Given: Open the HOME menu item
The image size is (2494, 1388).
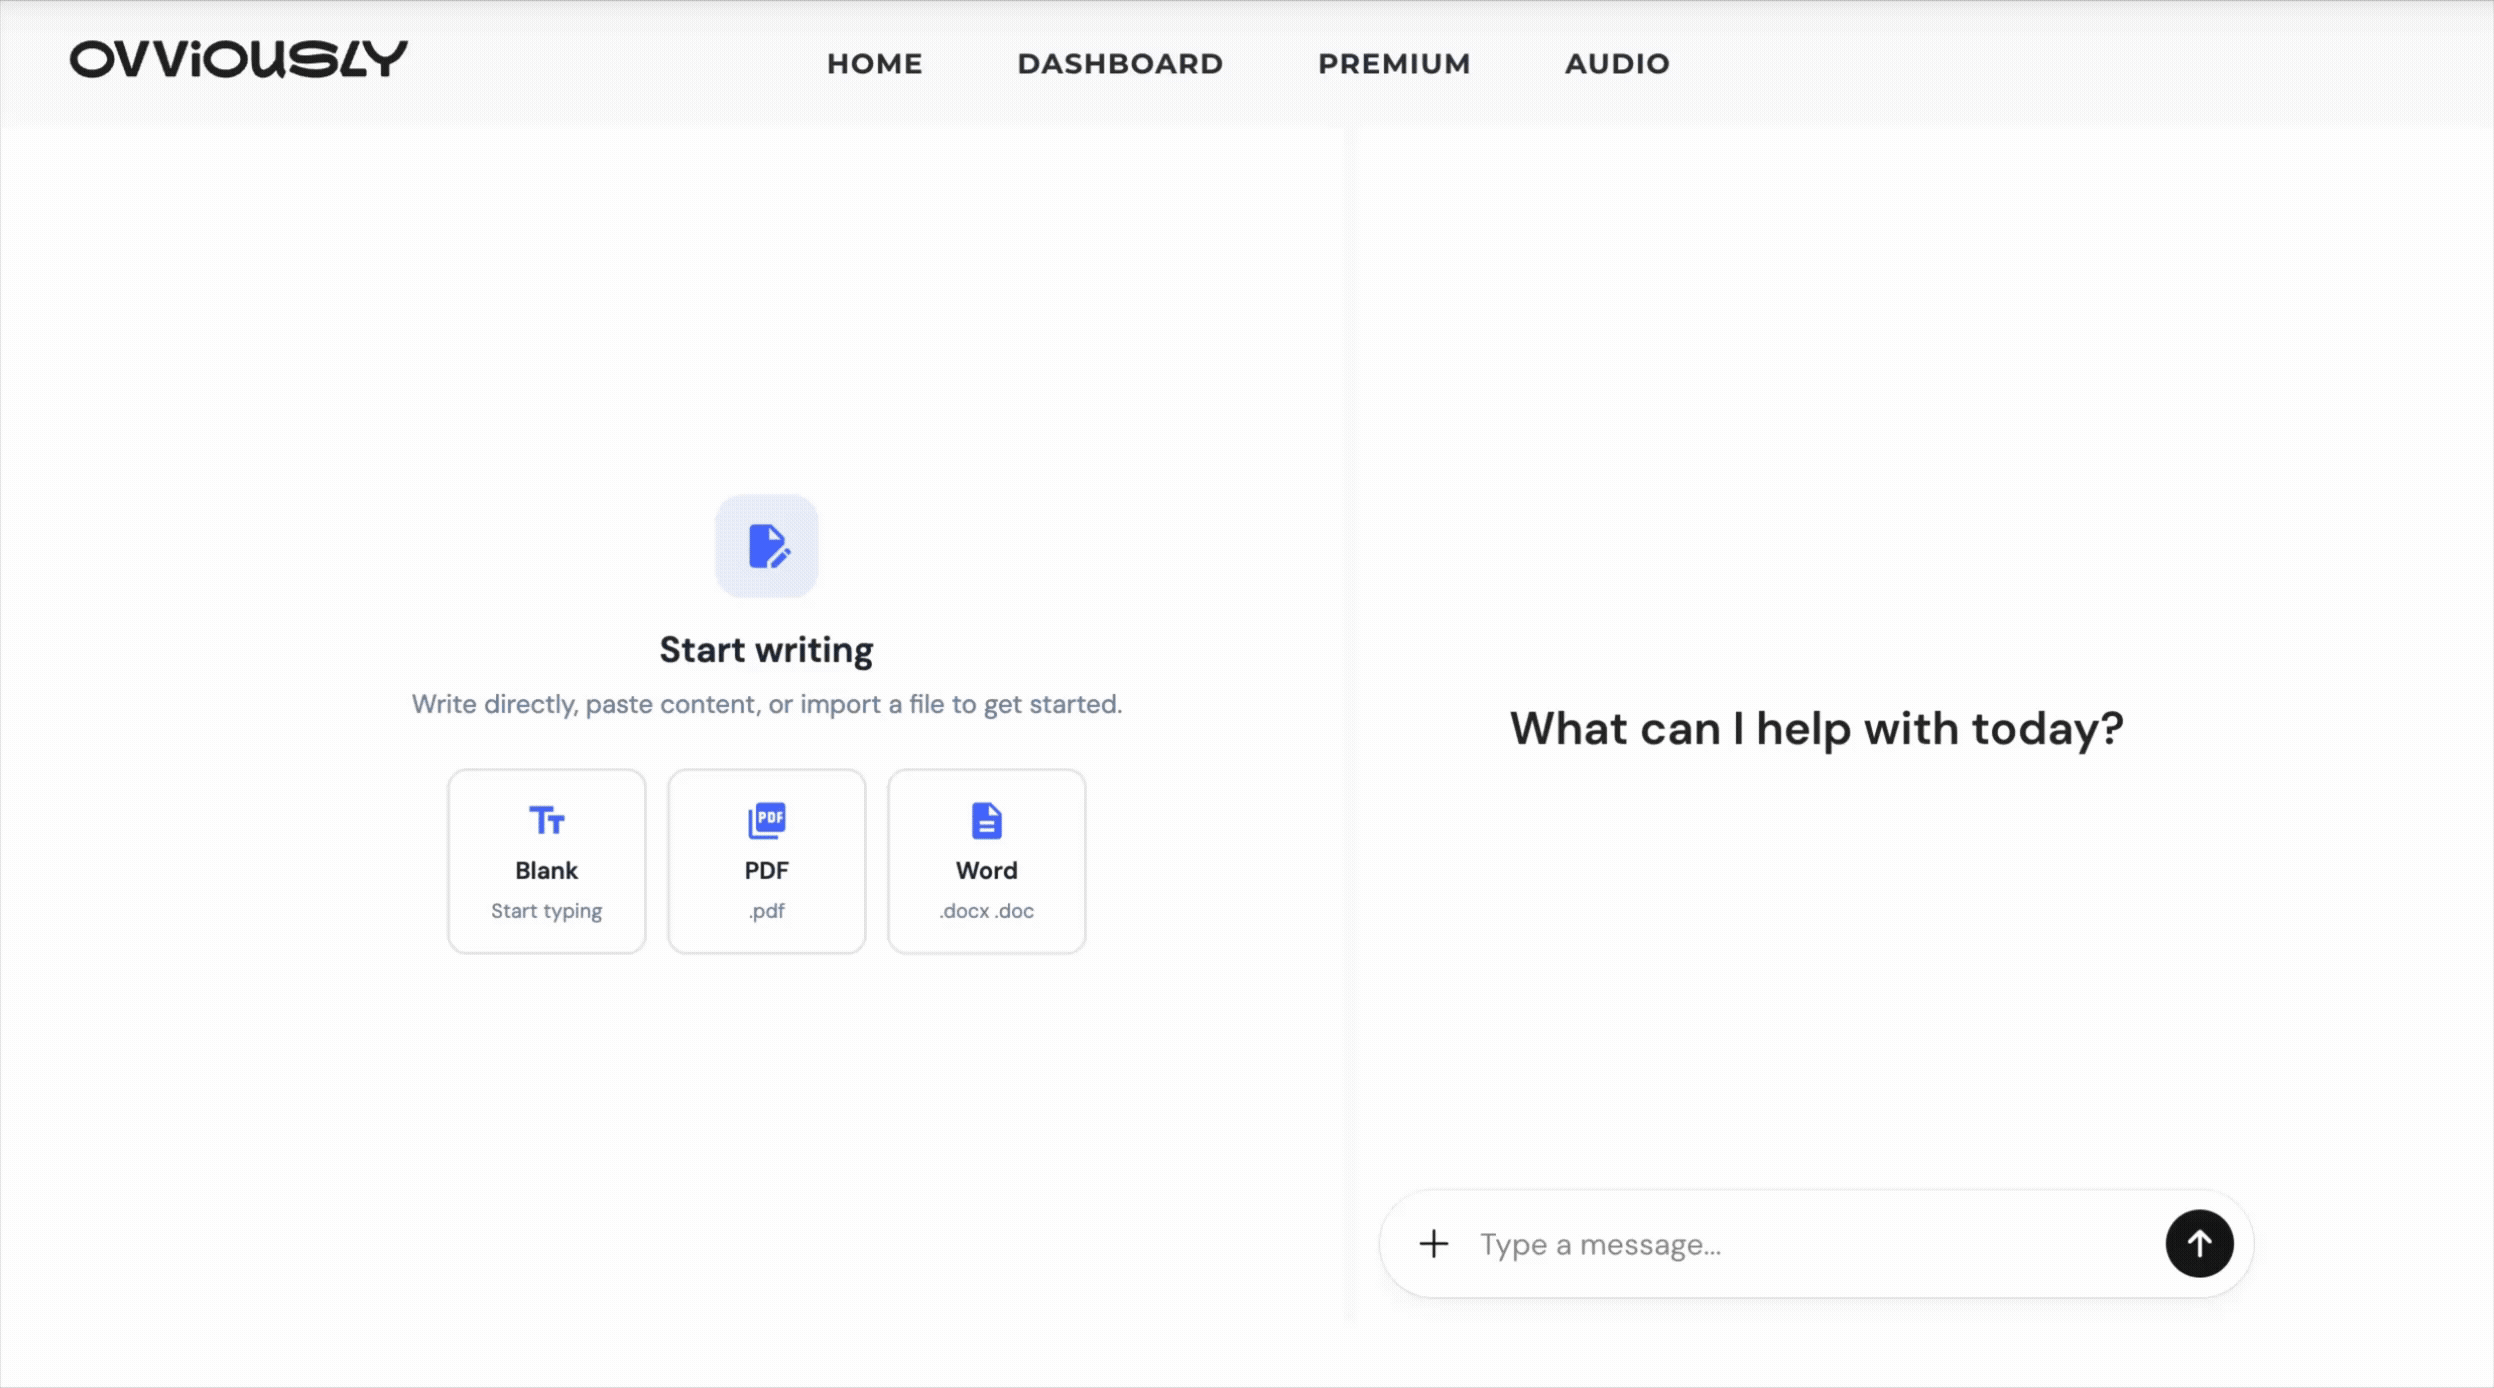Looking at the screenshot, I should [874, 64].
